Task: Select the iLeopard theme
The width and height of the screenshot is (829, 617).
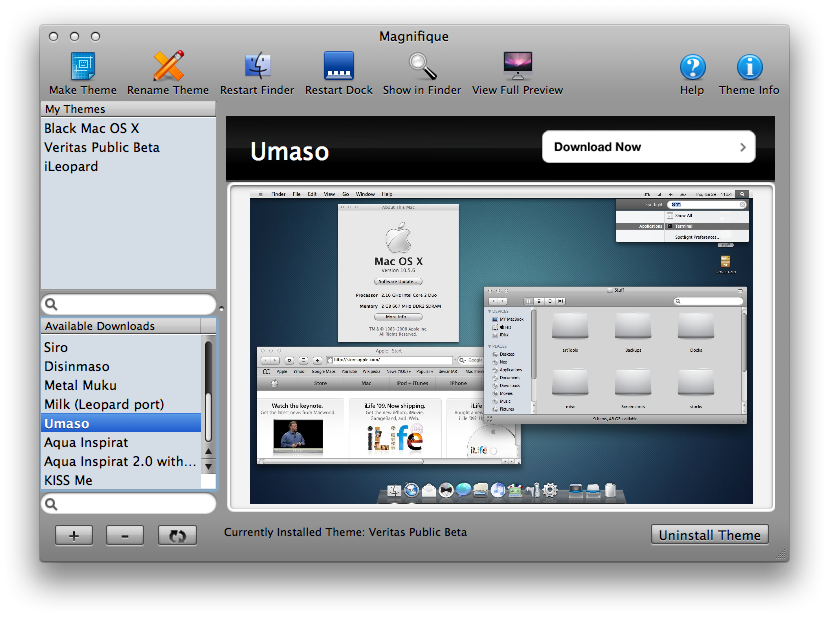Action: (x=128, y=167)
